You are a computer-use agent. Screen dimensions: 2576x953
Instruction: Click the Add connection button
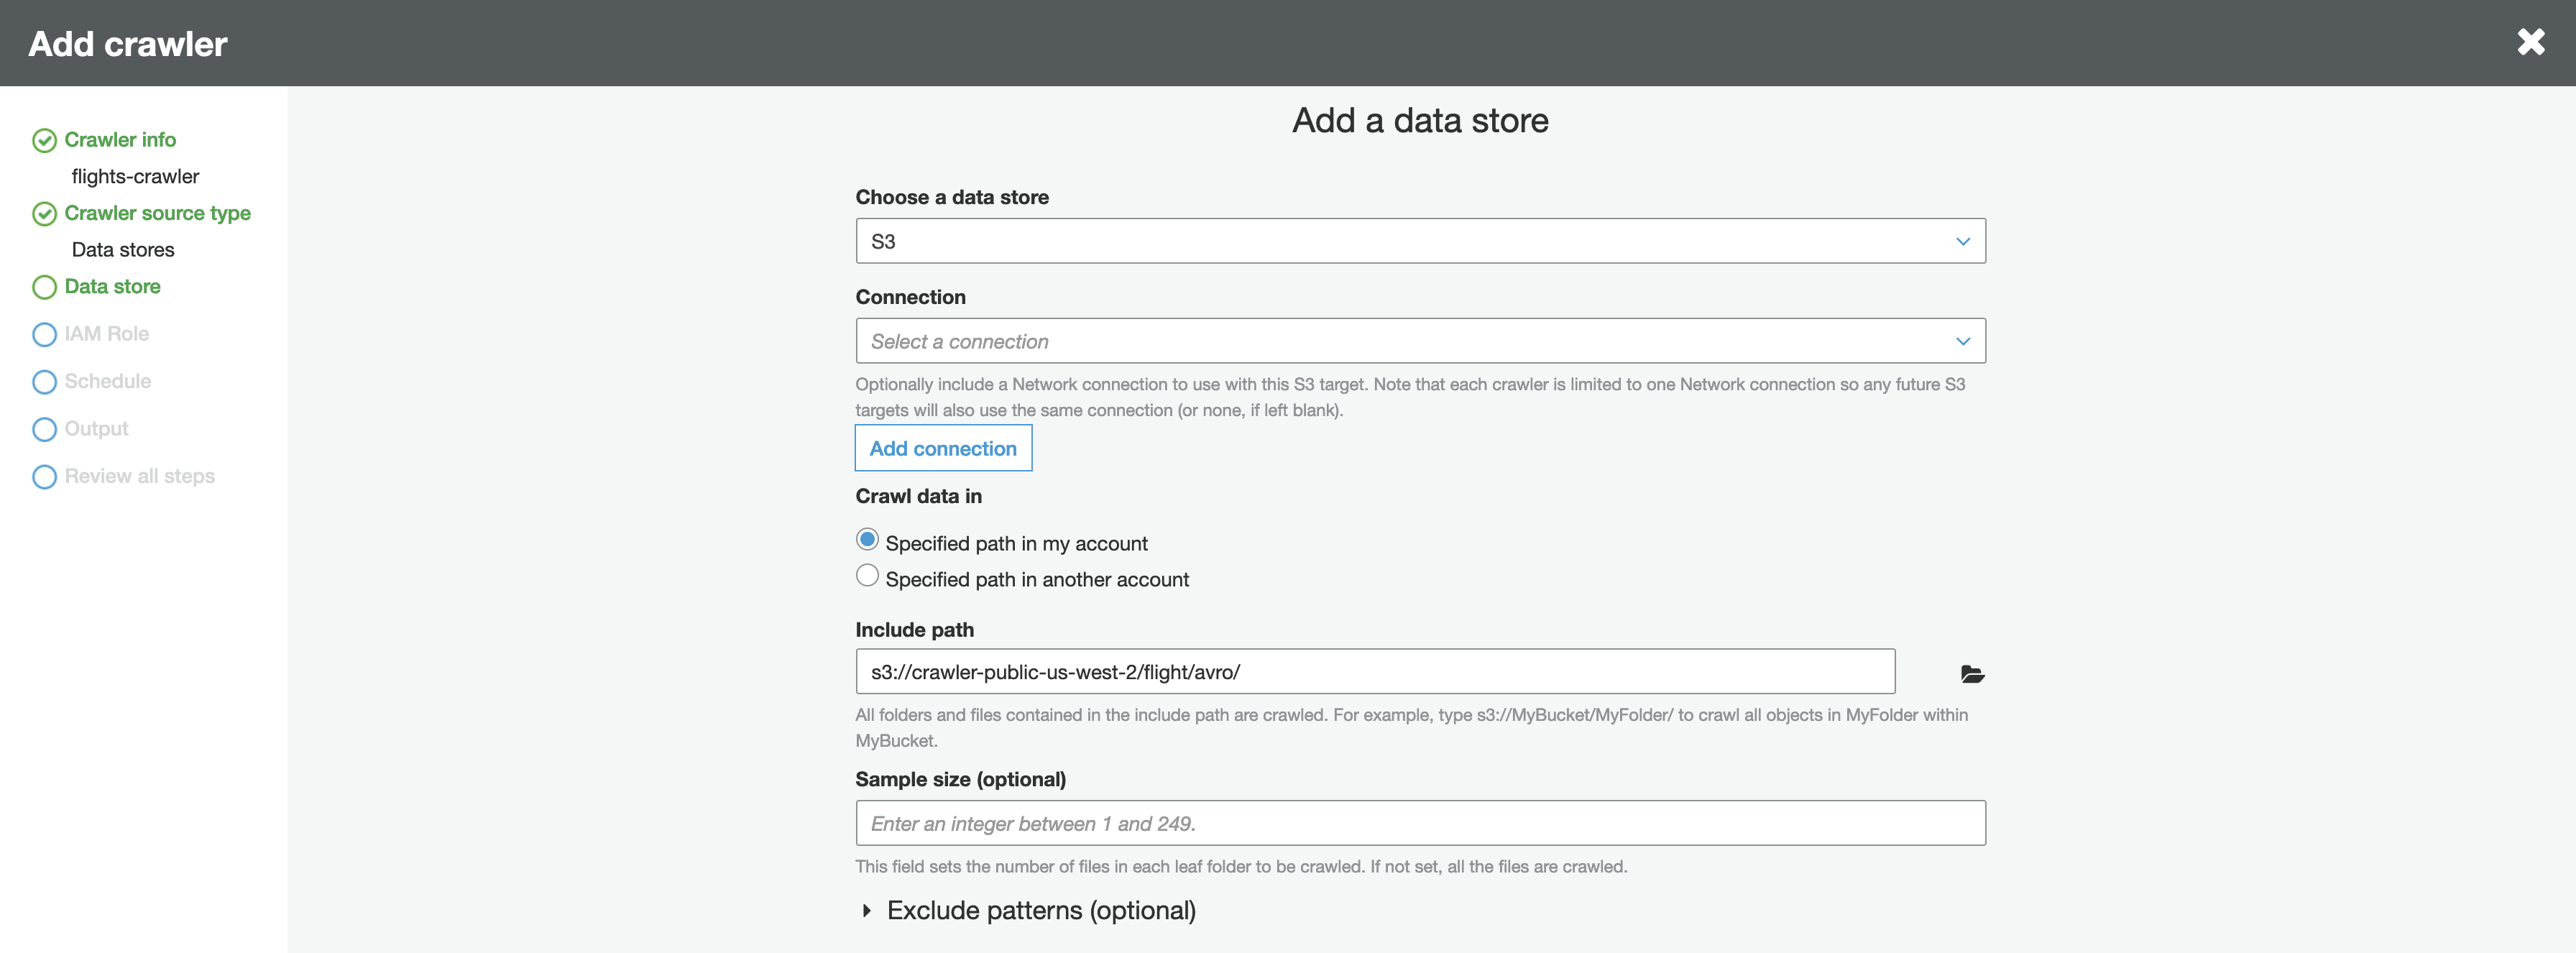click(942, 448)
